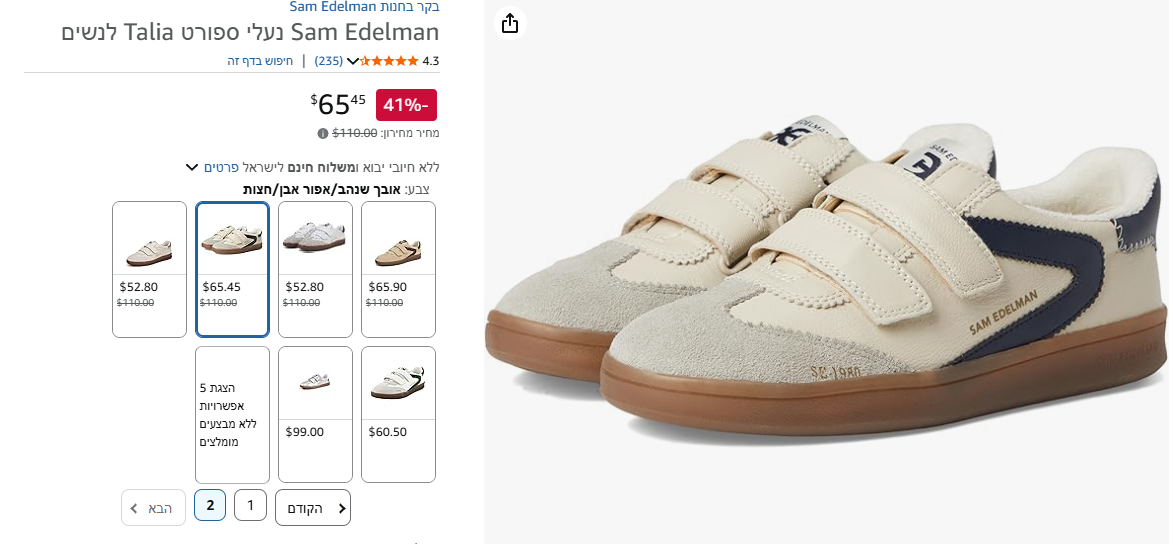The image size is (1173, 544).
Task: Pick the leftmost $52.80 cream shoe swatch
Action: point(149,269)
